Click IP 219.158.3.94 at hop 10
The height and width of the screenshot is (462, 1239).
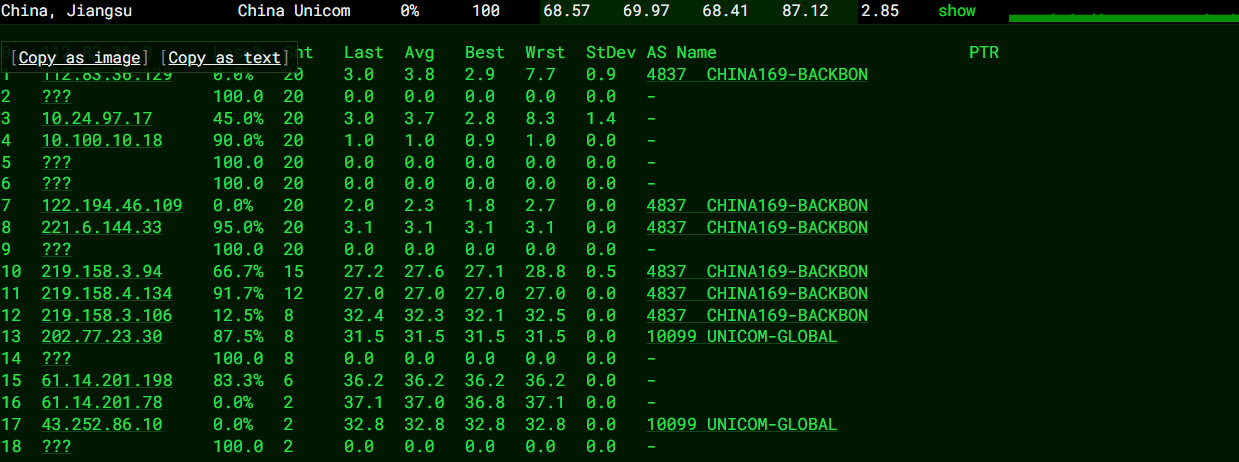click(101, 272)
